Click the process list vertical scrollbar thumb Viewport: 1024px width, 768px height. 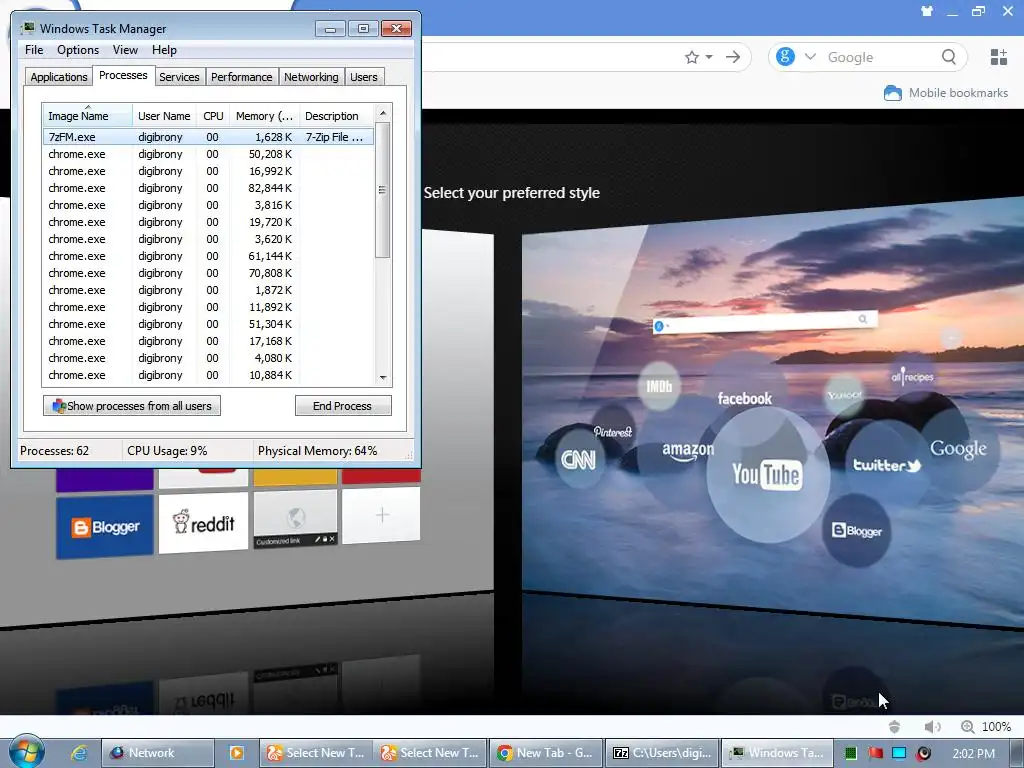(383, 190)
